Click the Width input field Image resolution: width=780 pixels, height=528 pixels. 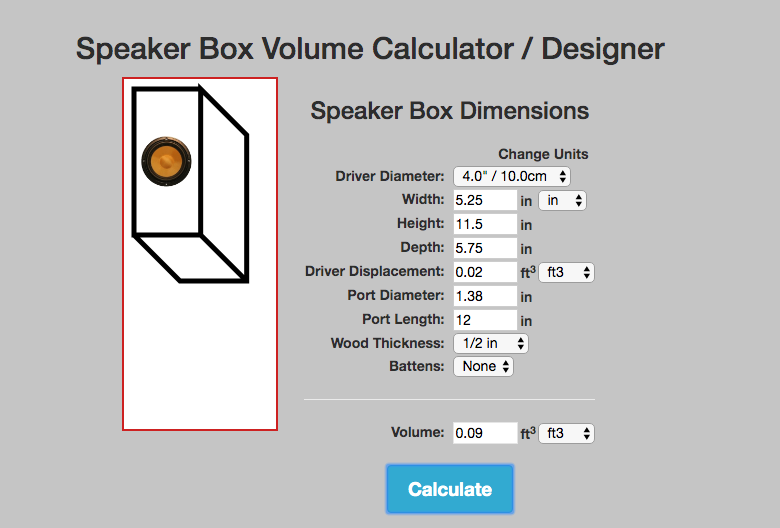tap(485, 200)
